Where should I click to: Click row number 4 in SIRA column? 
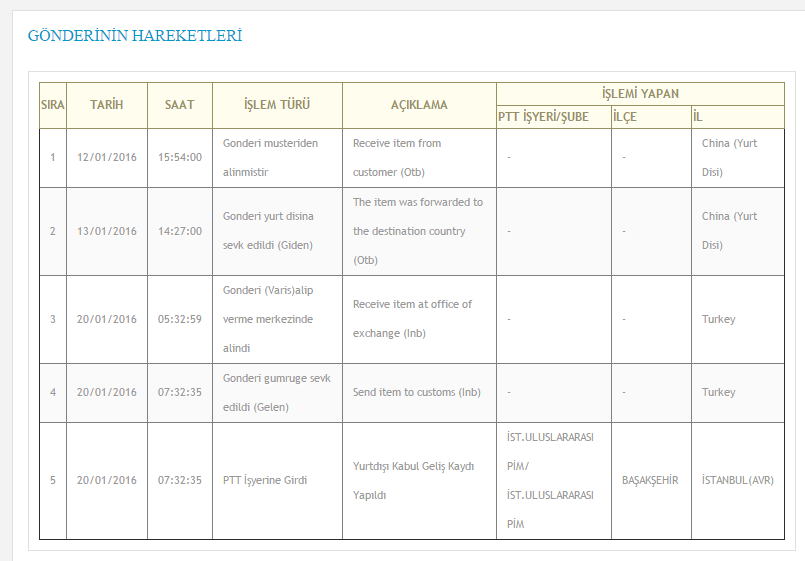click(53, 393)
